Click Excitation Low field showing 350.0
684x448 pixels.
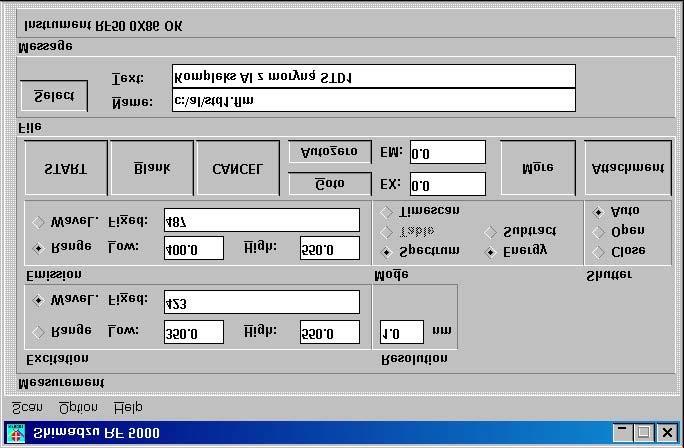point(194,332)
